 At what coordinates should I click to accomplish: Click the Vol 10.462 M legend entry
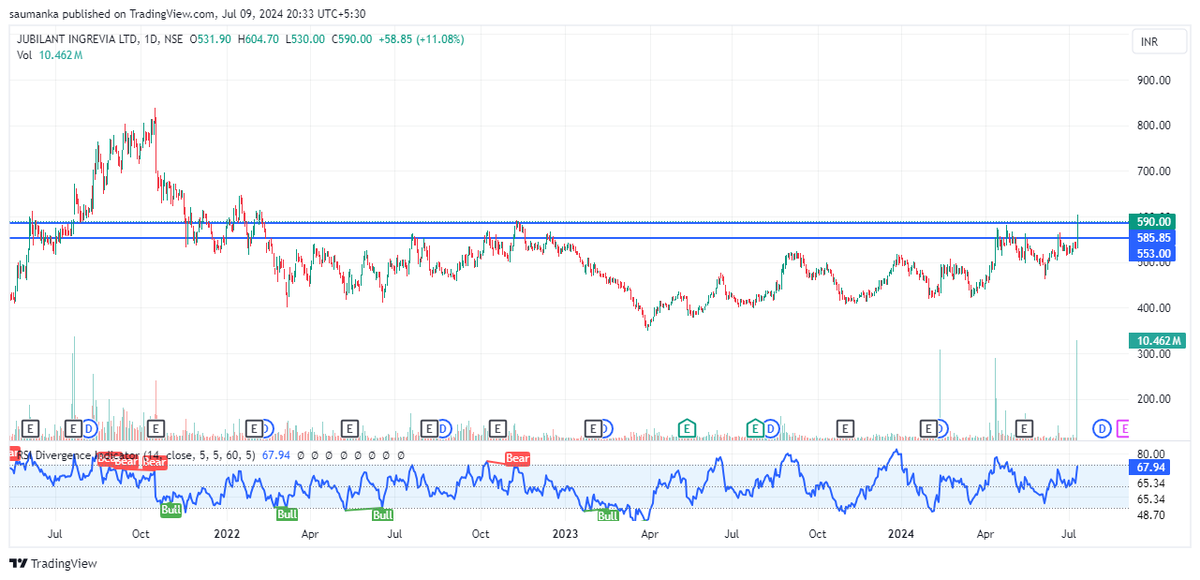click(x=50, y=55)
